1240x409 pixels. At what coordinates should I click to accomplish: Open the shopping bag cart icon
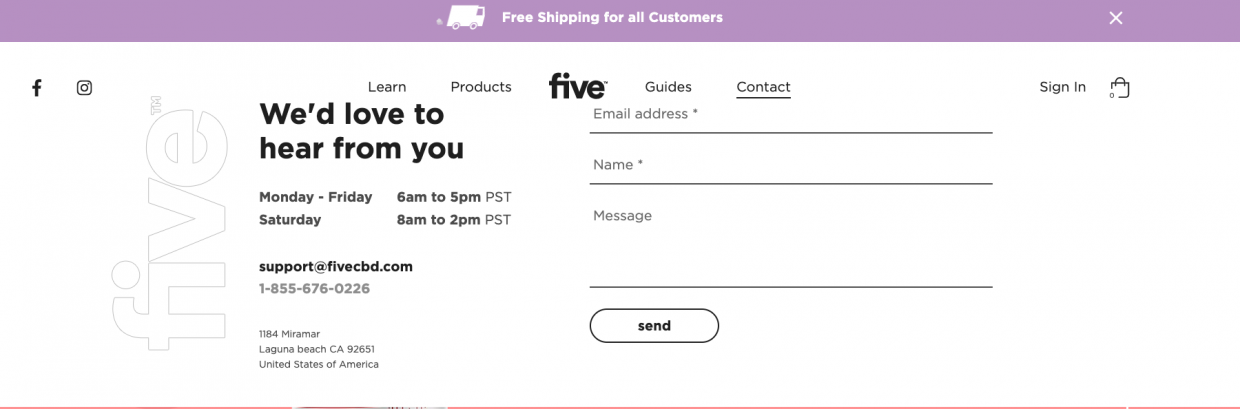pos(1120,88)
